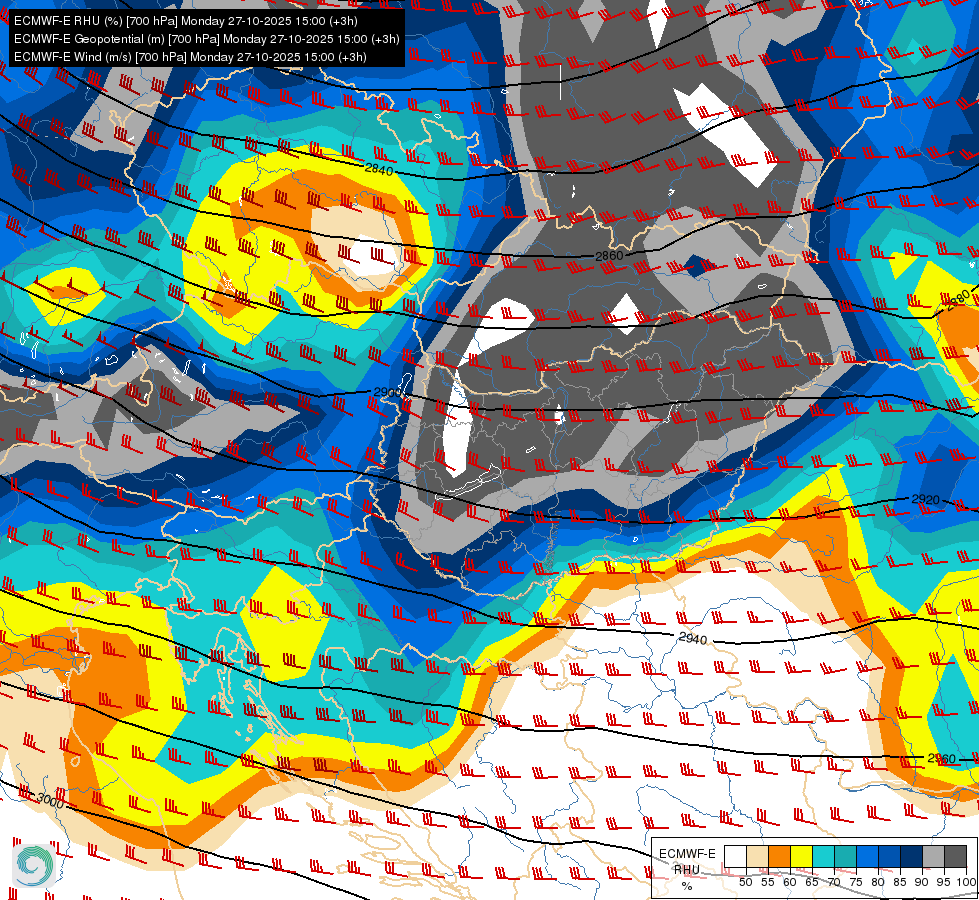Select the ECMWF-E Geopotential (m) title line
Viewport: 979px width, 900px height.
pyautogui.click(x=206, y=39)
